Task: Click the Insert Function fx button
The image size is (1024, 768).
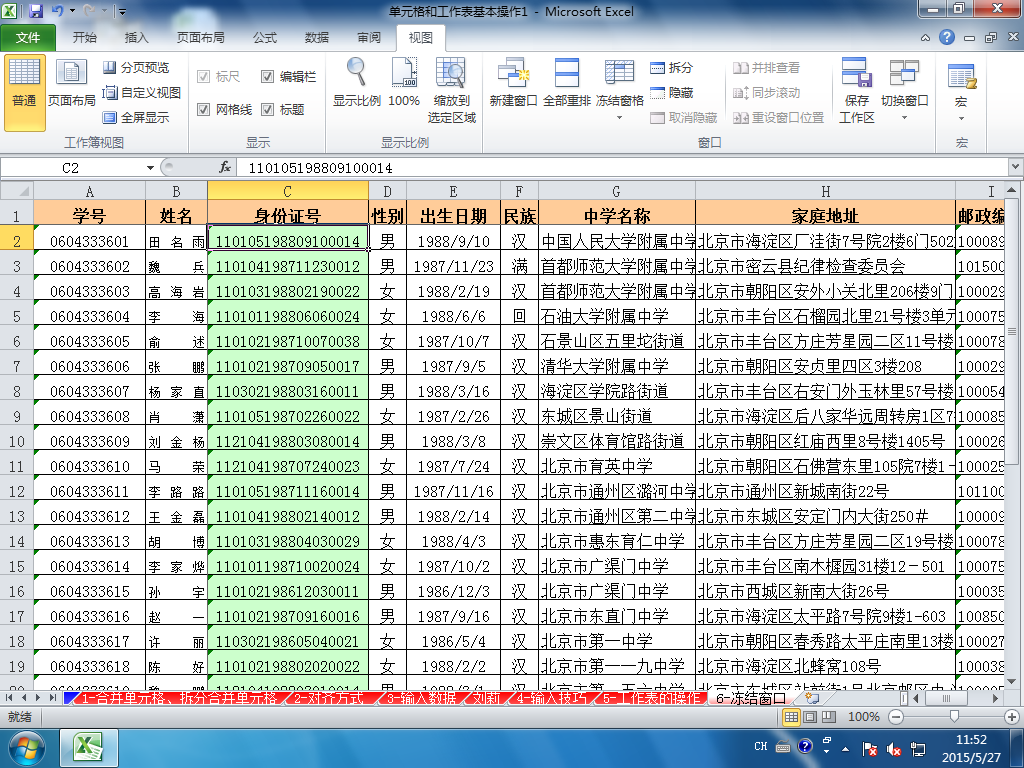Action: [225, 167]
